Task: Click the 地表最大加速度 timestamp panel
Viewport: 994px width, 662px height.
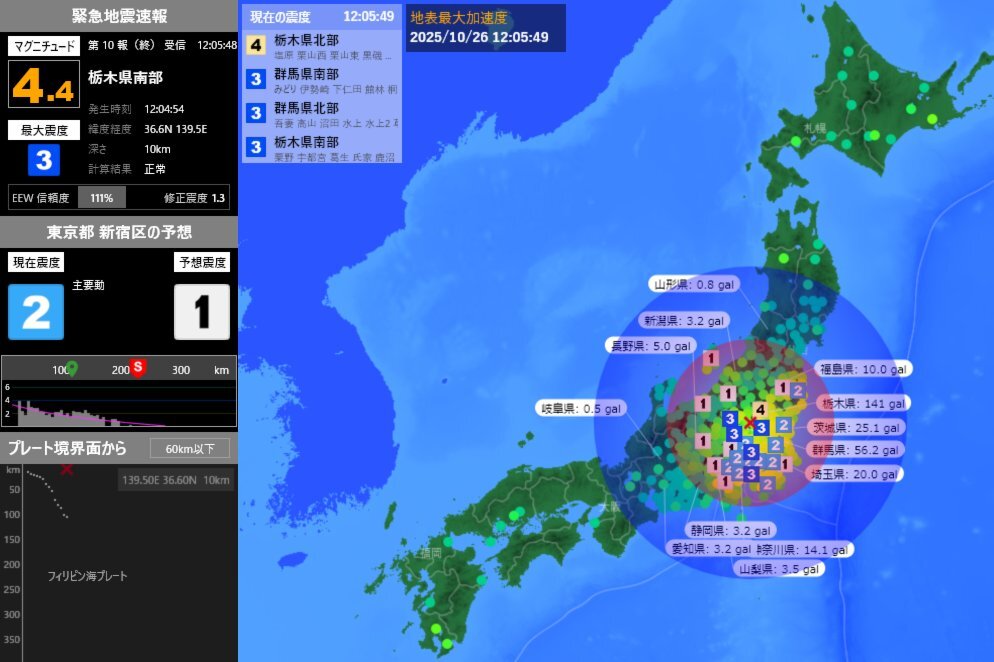Action: pos(485,28)
